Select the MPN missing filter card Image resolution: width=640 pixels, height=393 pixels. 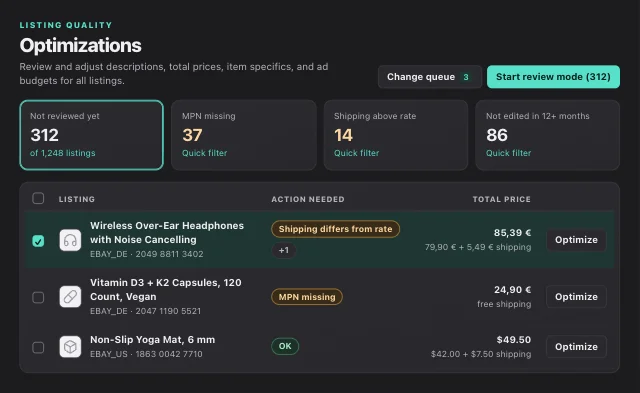coord(244,135)
